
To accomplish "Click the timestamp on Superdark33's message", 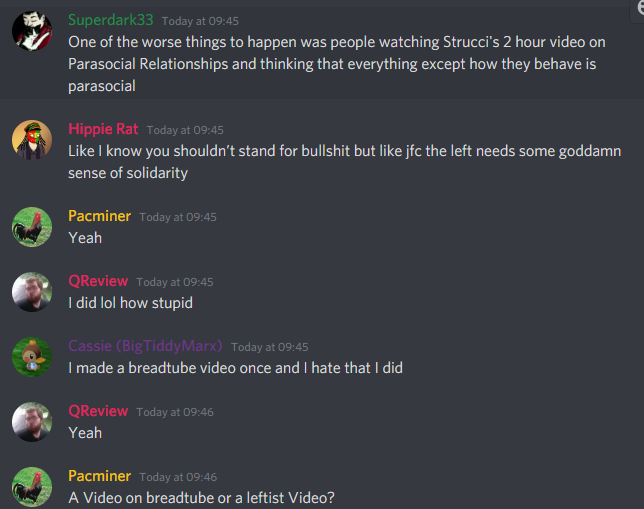I will click(x=200, y=21).
